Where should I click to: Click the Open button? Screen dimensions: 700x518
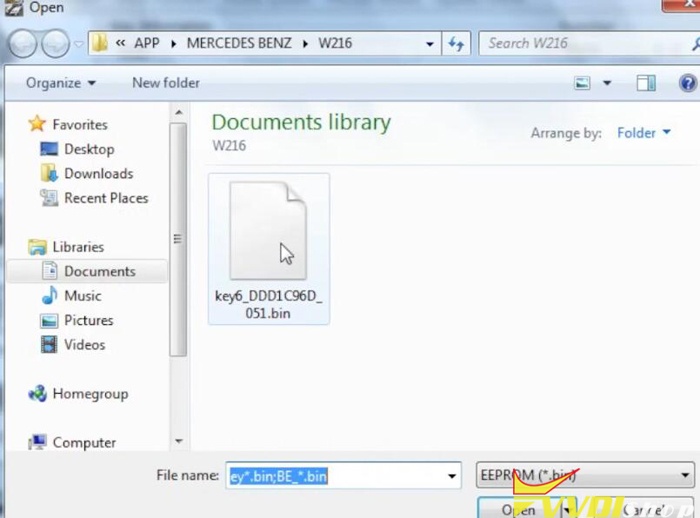tap(519, 509)
